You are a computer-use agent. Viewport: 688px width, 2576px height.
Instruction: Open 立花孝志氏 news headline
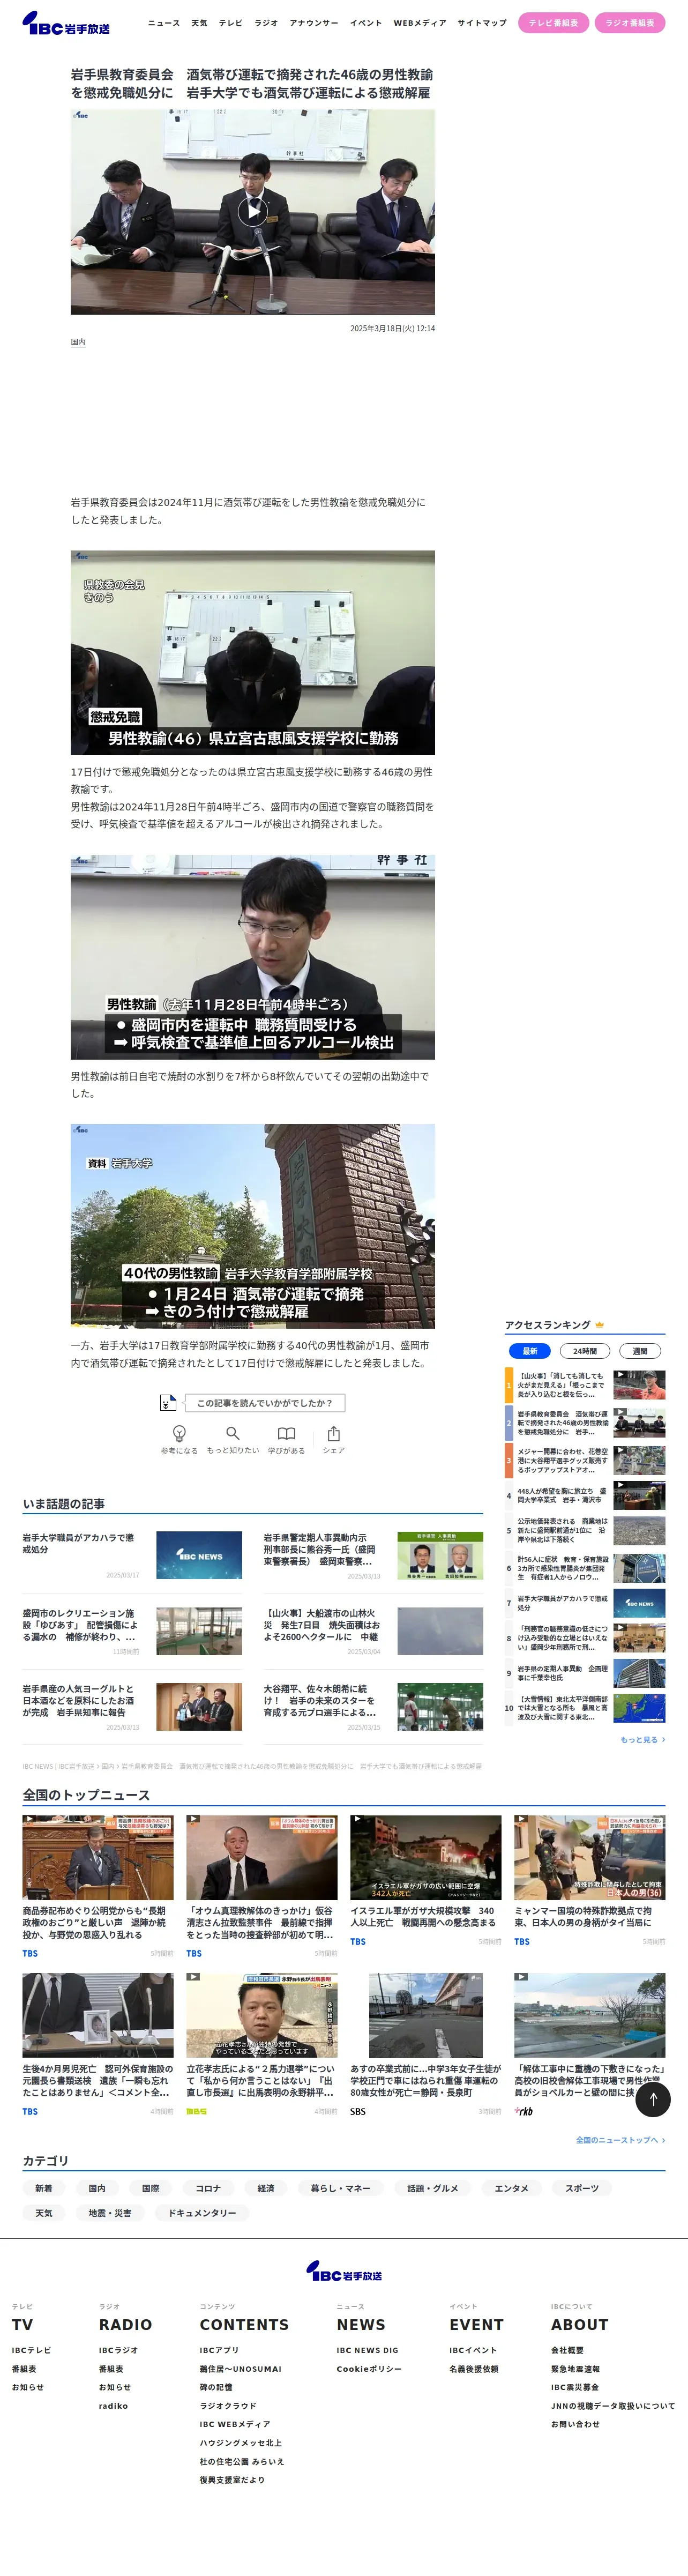pos(260,2080)
